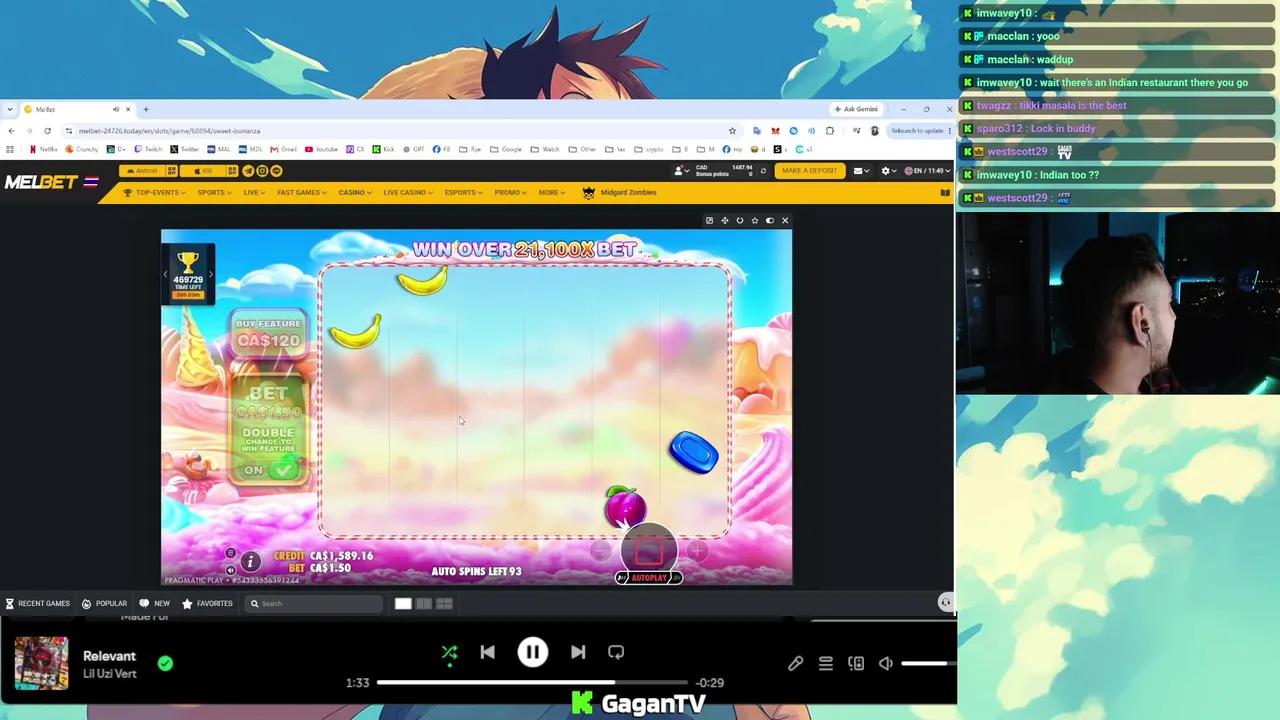Close the game frame with X

click(785, 220)
